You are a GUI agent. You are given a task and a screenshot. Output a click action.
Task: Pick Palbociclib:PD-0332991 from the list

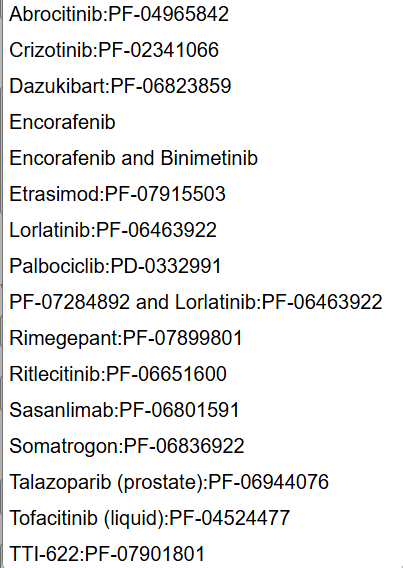click(203, 266)
